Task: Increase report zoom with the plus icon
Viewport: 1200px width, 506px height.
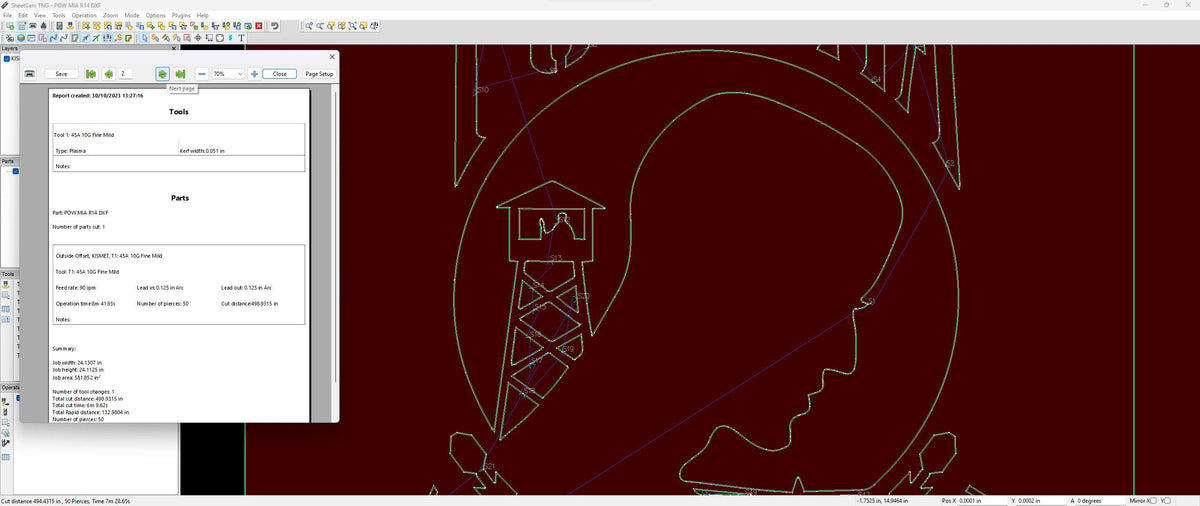Action: pos(254,74)
